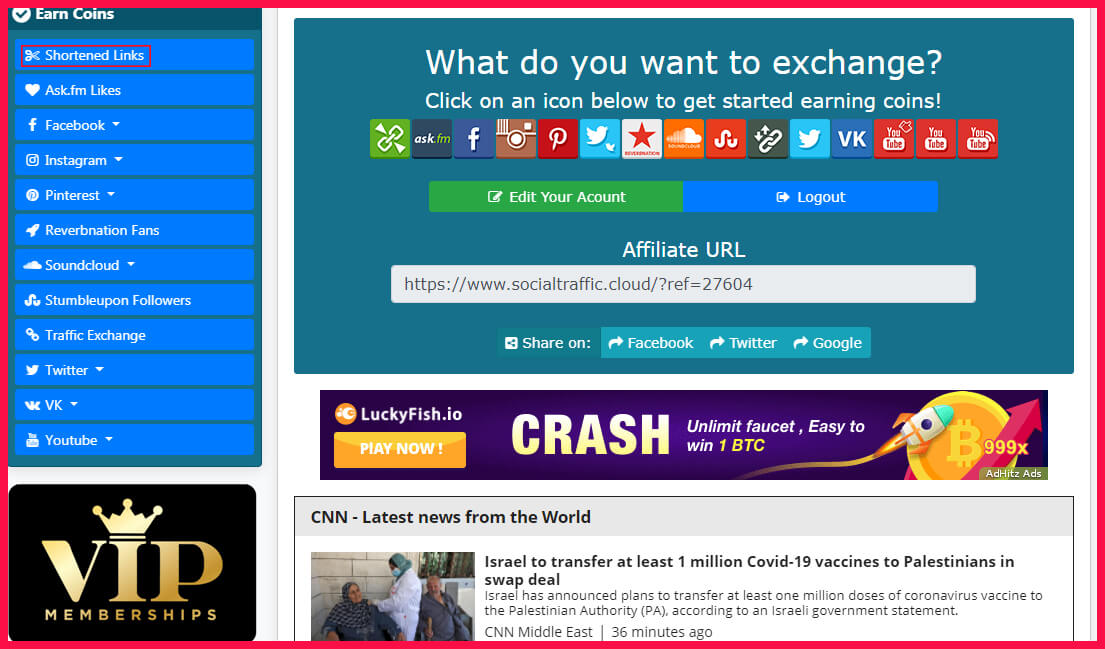1105x649 pixels.
Task: Open Shortened Links in the sidebar
Action: [134, 55]
